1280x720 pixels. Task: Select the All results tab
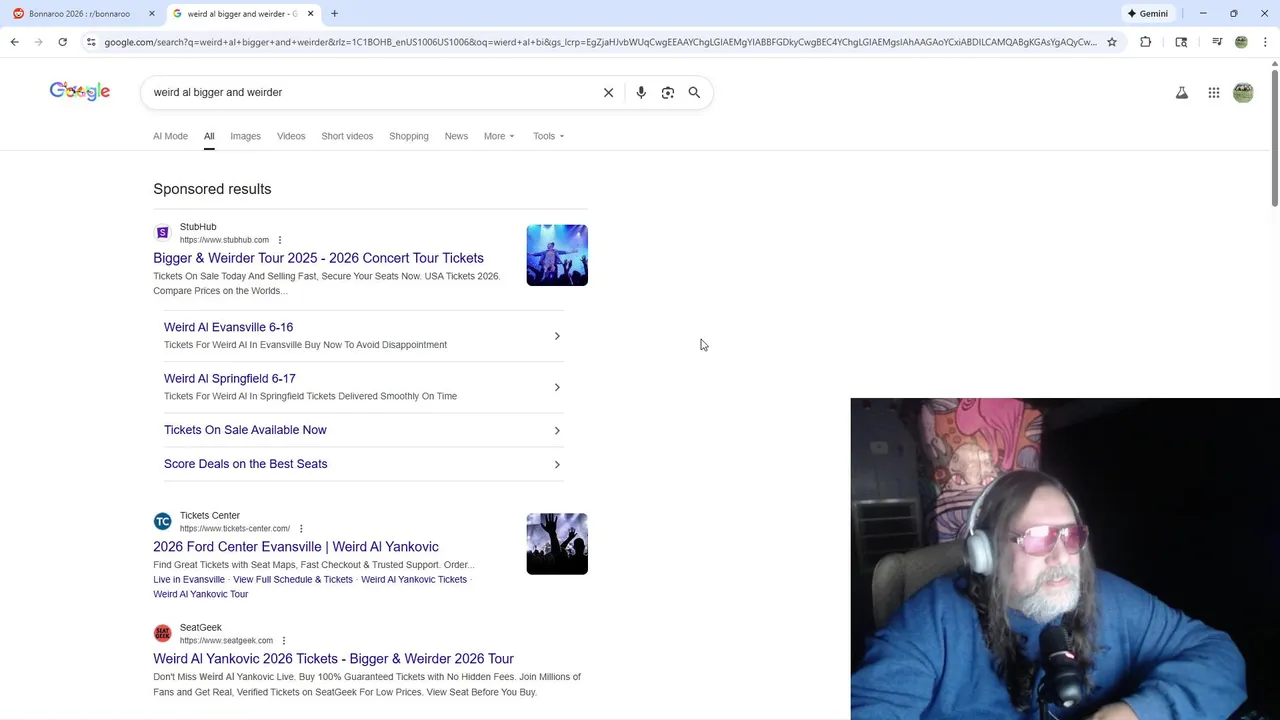[209, 136]
